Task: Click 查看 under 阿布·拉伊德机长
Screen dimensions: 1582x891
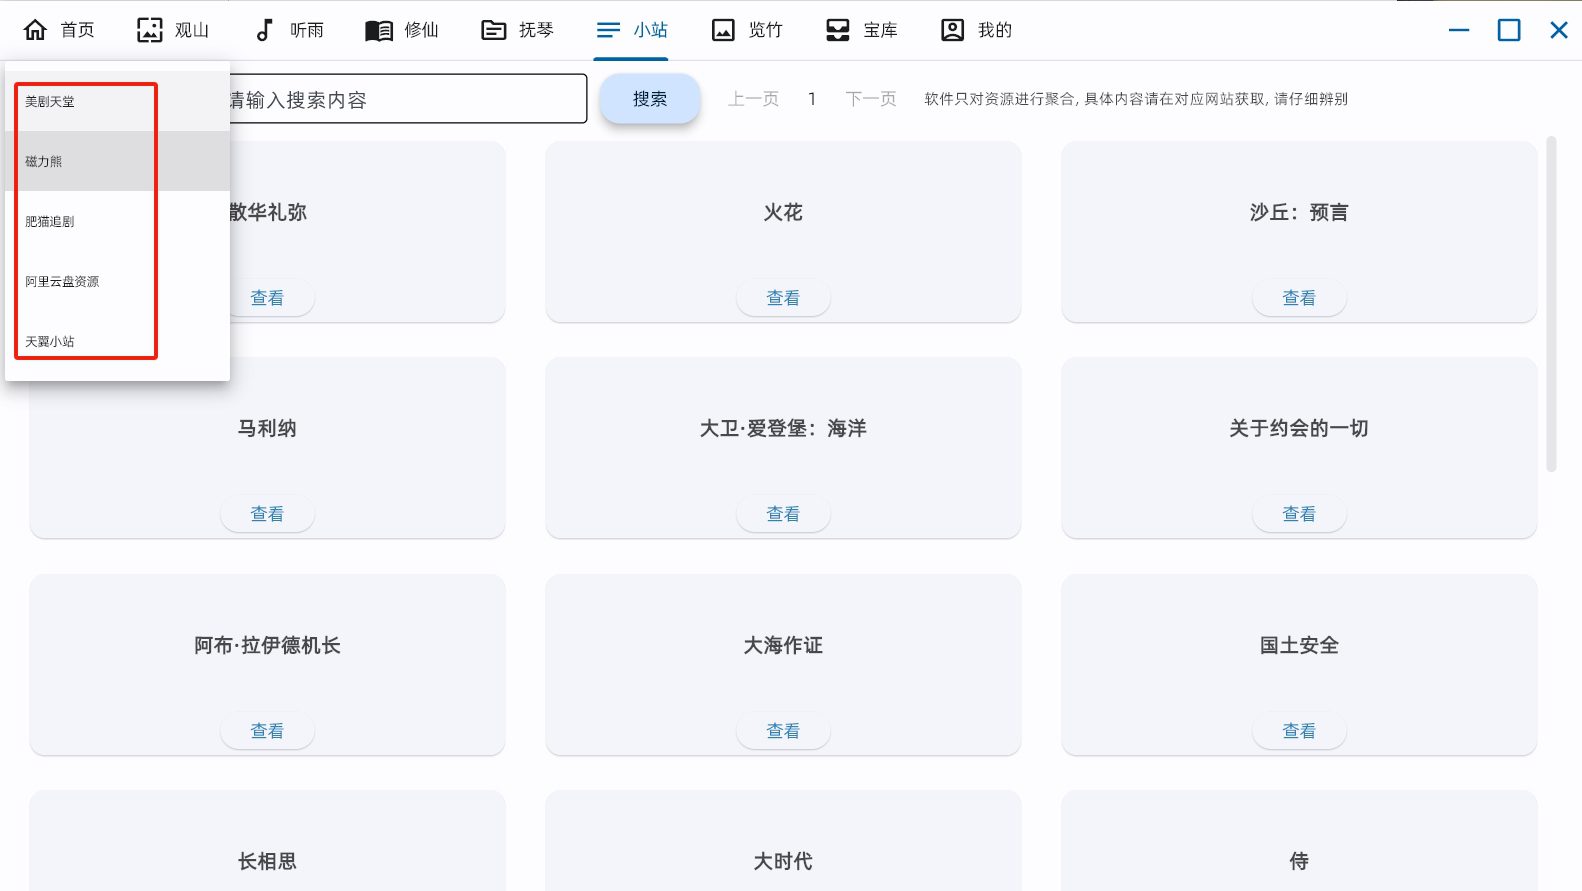Action: pyautogui.click(x=267, y=731)
